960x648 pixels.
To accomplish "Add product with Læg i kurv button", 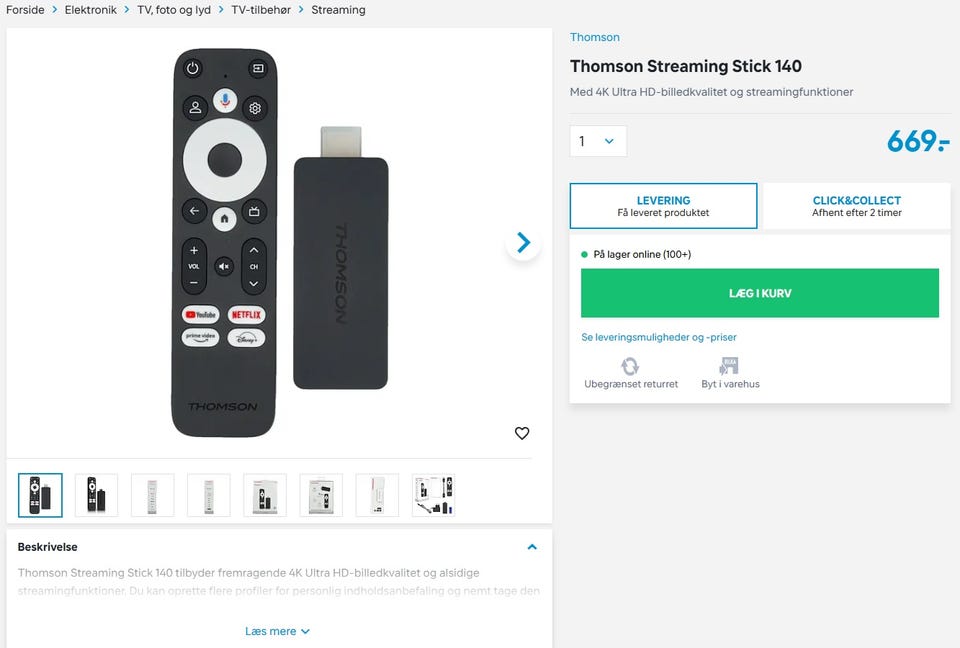I will [759, 293].
